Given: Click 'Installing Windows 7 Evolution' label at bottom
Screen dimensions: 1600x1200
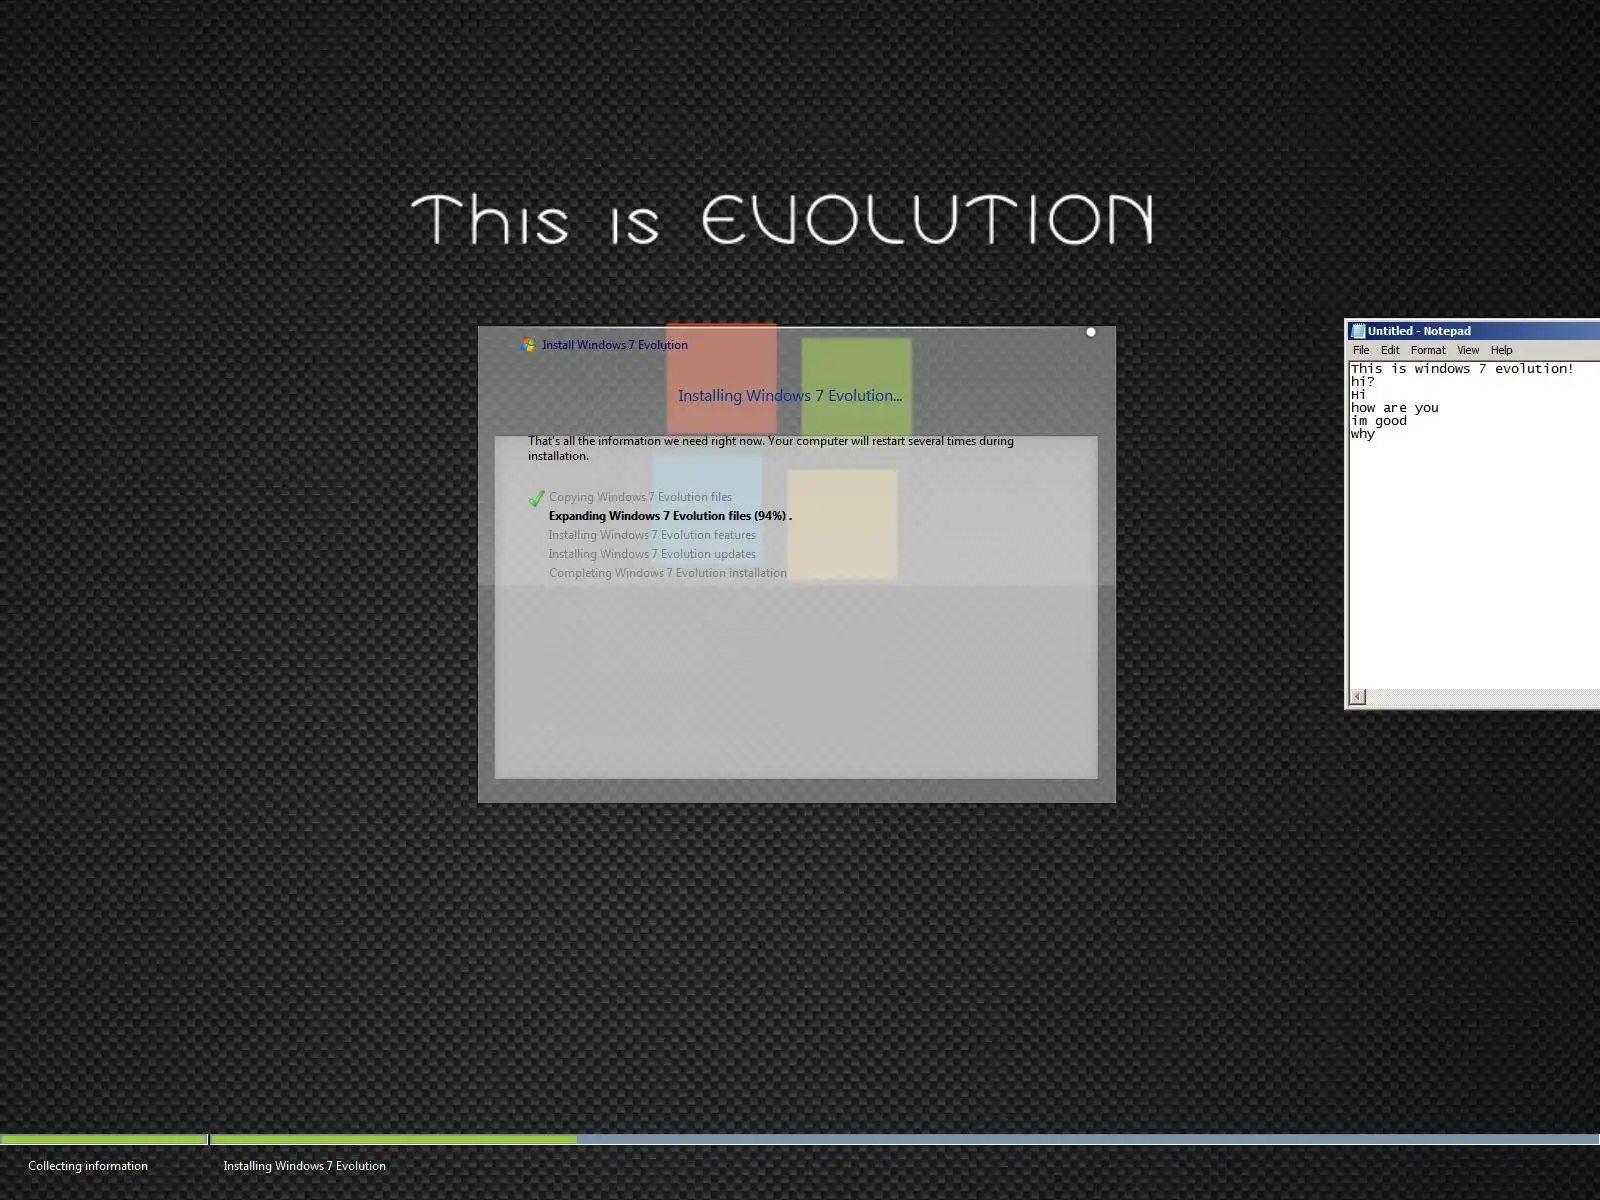Looking at the screenshot, I should pos(304,1166).
